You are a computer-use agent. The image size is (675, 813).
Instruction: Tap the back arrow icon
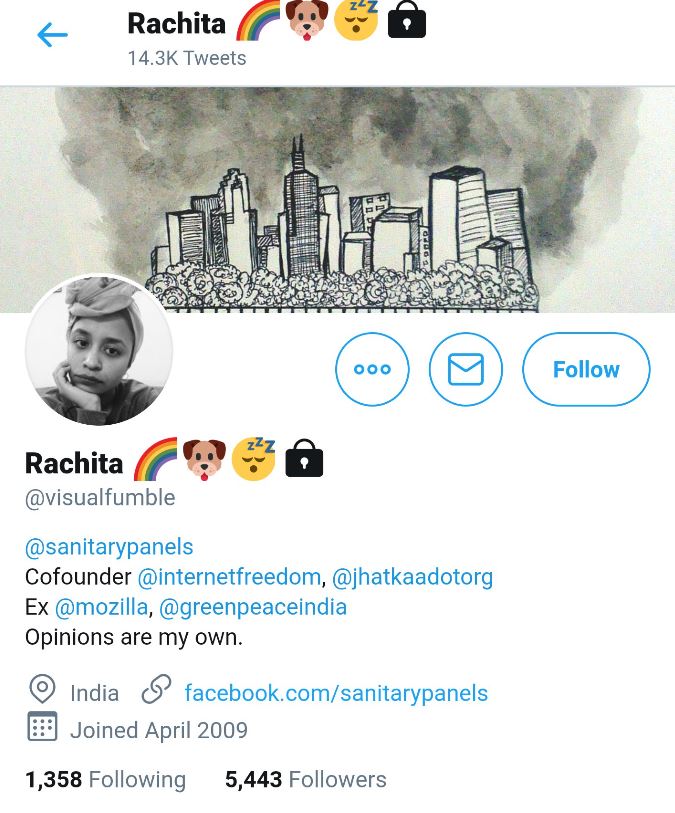coord(52,35)
